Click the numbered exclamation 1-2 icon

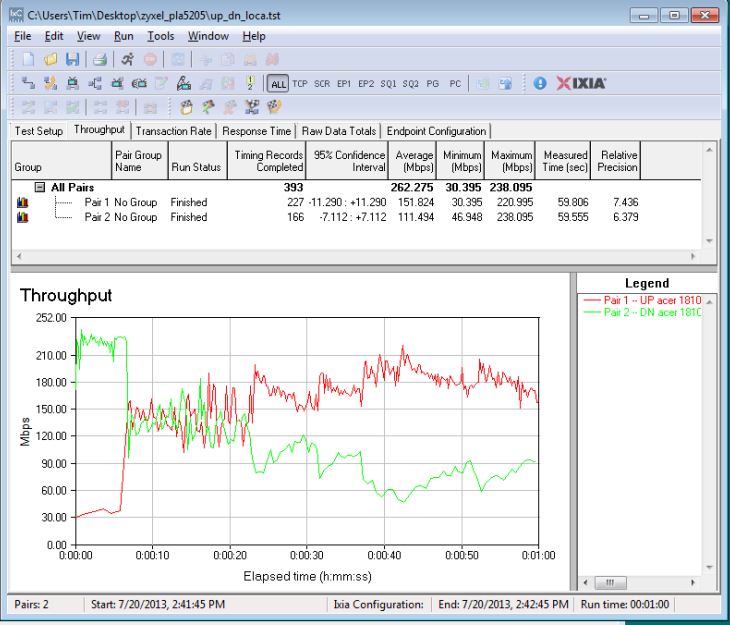point(250,83)
